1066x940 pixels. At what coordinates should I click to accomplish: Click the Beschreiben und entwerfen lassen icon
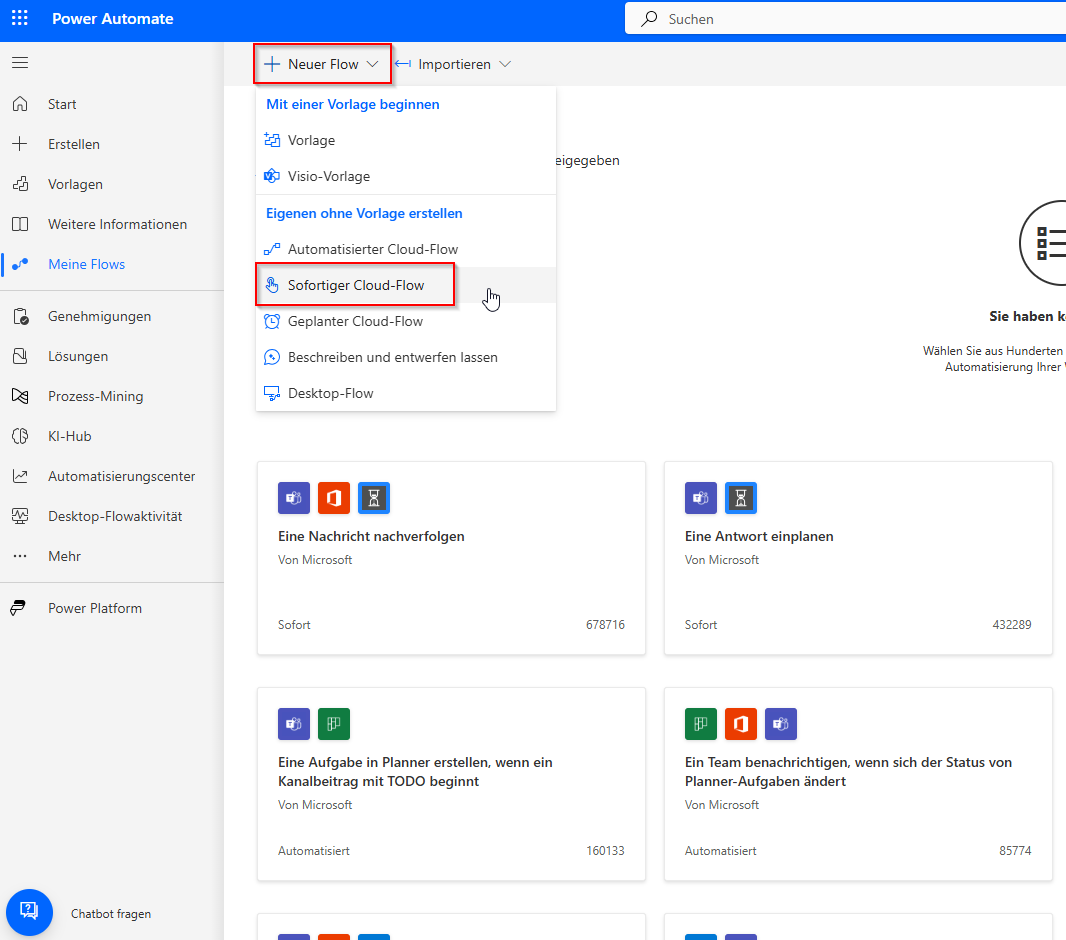pyautogui.click(x=272, y=358)
